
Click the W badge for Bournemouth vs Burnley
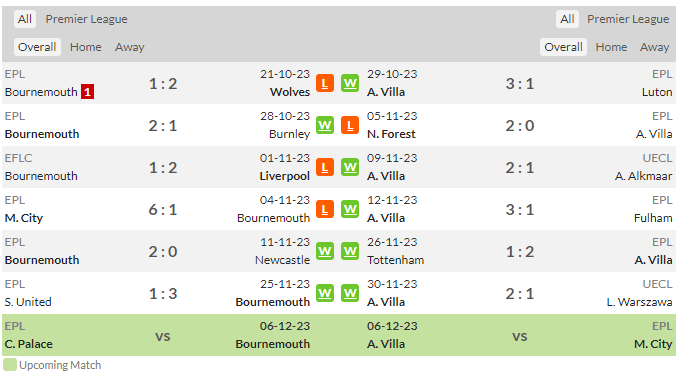click(x=325, y=125)
